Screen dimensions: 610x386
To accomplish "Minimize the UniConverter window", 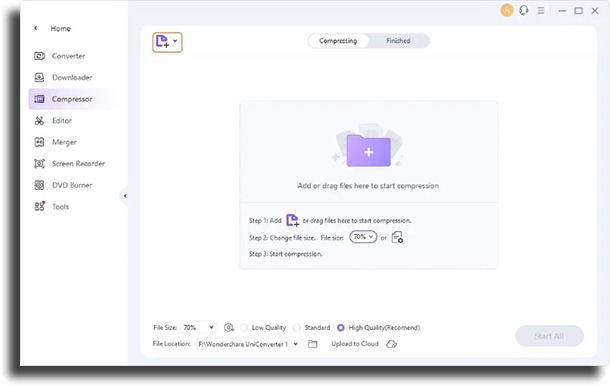I will pos(562,11).
